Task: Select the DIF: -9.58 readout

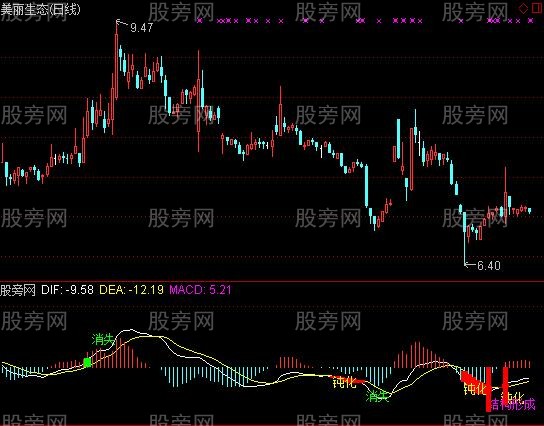Action: pos(67,290)
